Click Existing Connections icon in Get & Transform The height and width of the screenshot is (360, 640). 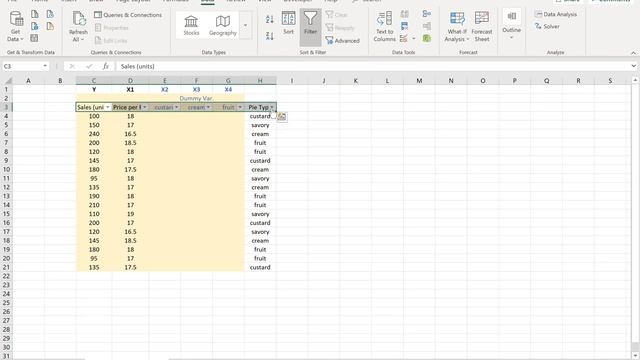pyautogui.click(x=50, y=27)
